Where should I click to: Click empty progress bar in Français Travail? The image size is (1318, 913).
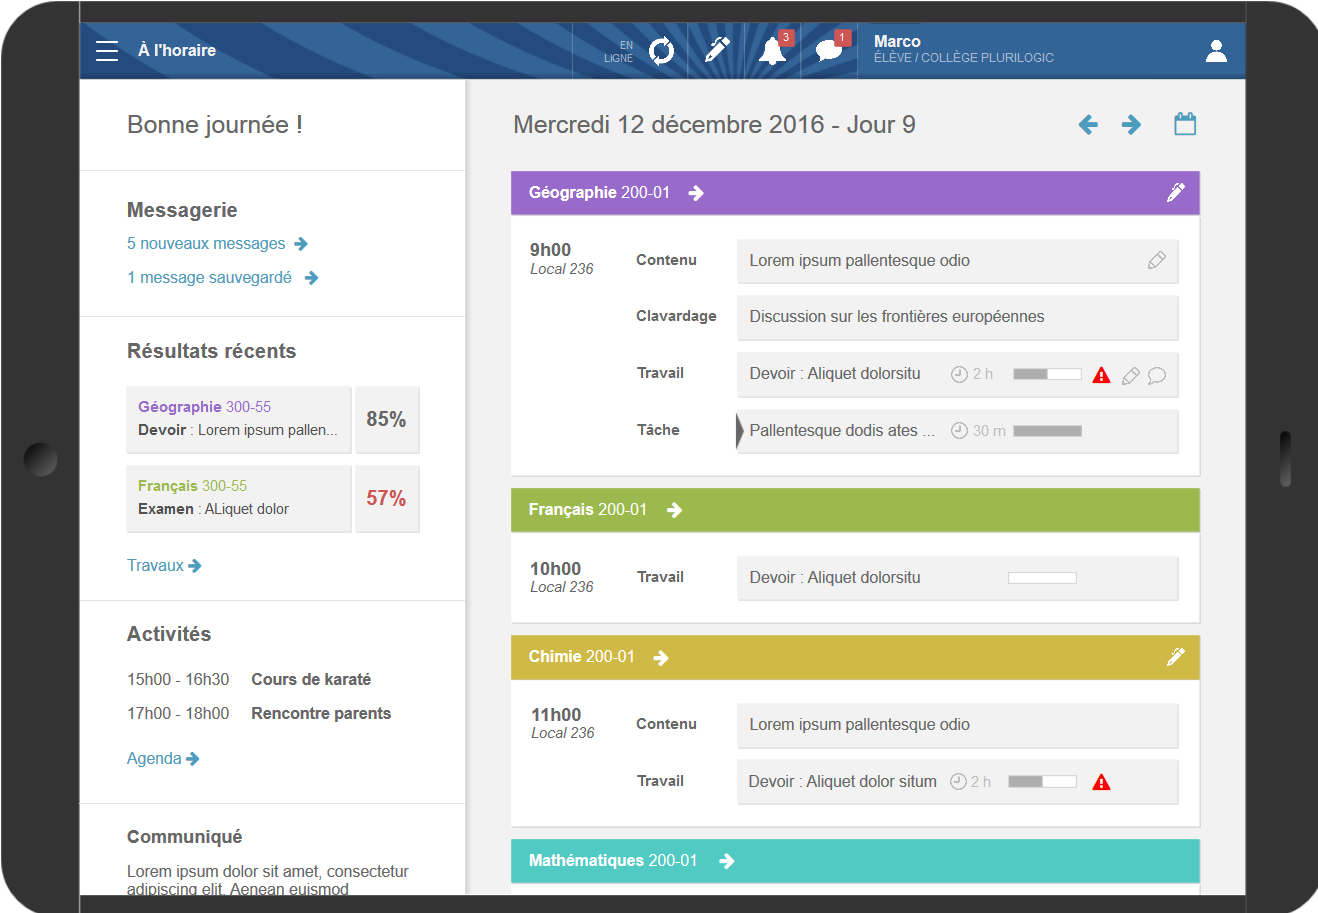tap(1042, 578)
